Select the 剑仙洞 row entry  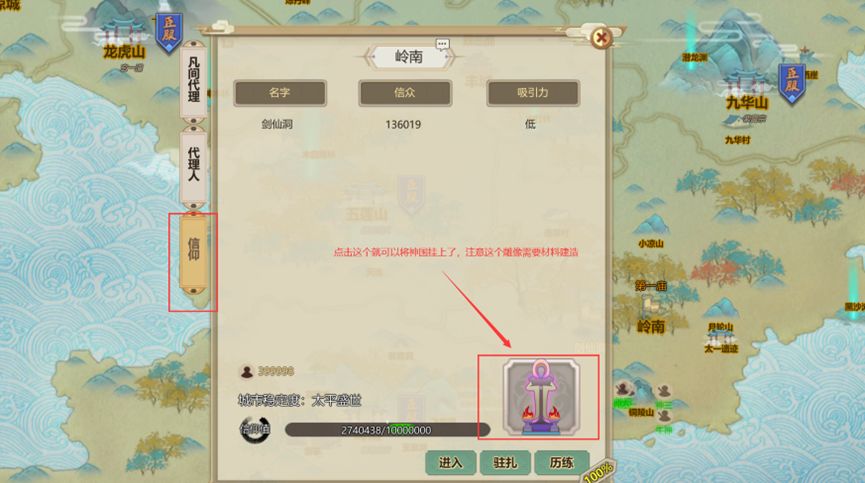pos(405,124)
